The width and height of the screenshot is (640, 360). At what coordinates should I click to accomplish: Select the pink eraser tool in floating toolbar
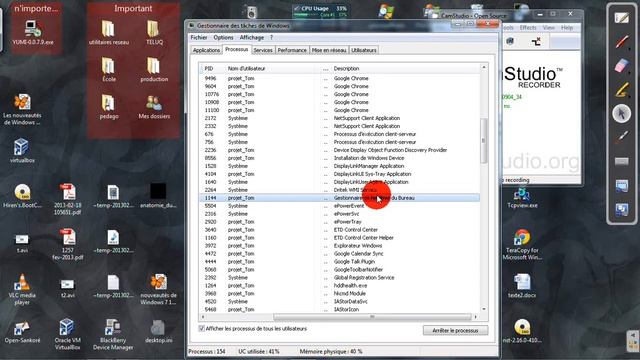coord(622,65)
